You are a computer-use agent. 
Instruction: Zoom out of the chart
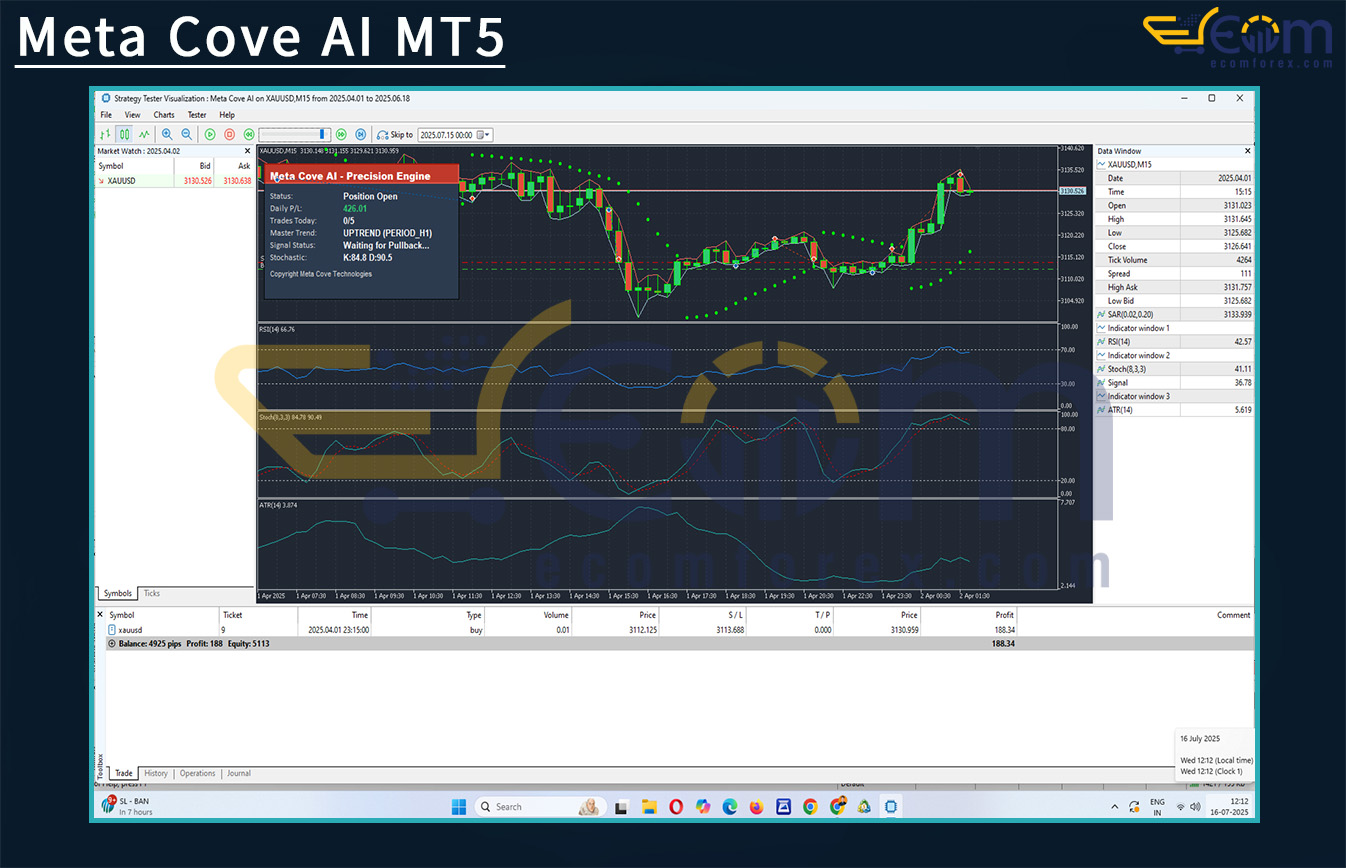186,134
